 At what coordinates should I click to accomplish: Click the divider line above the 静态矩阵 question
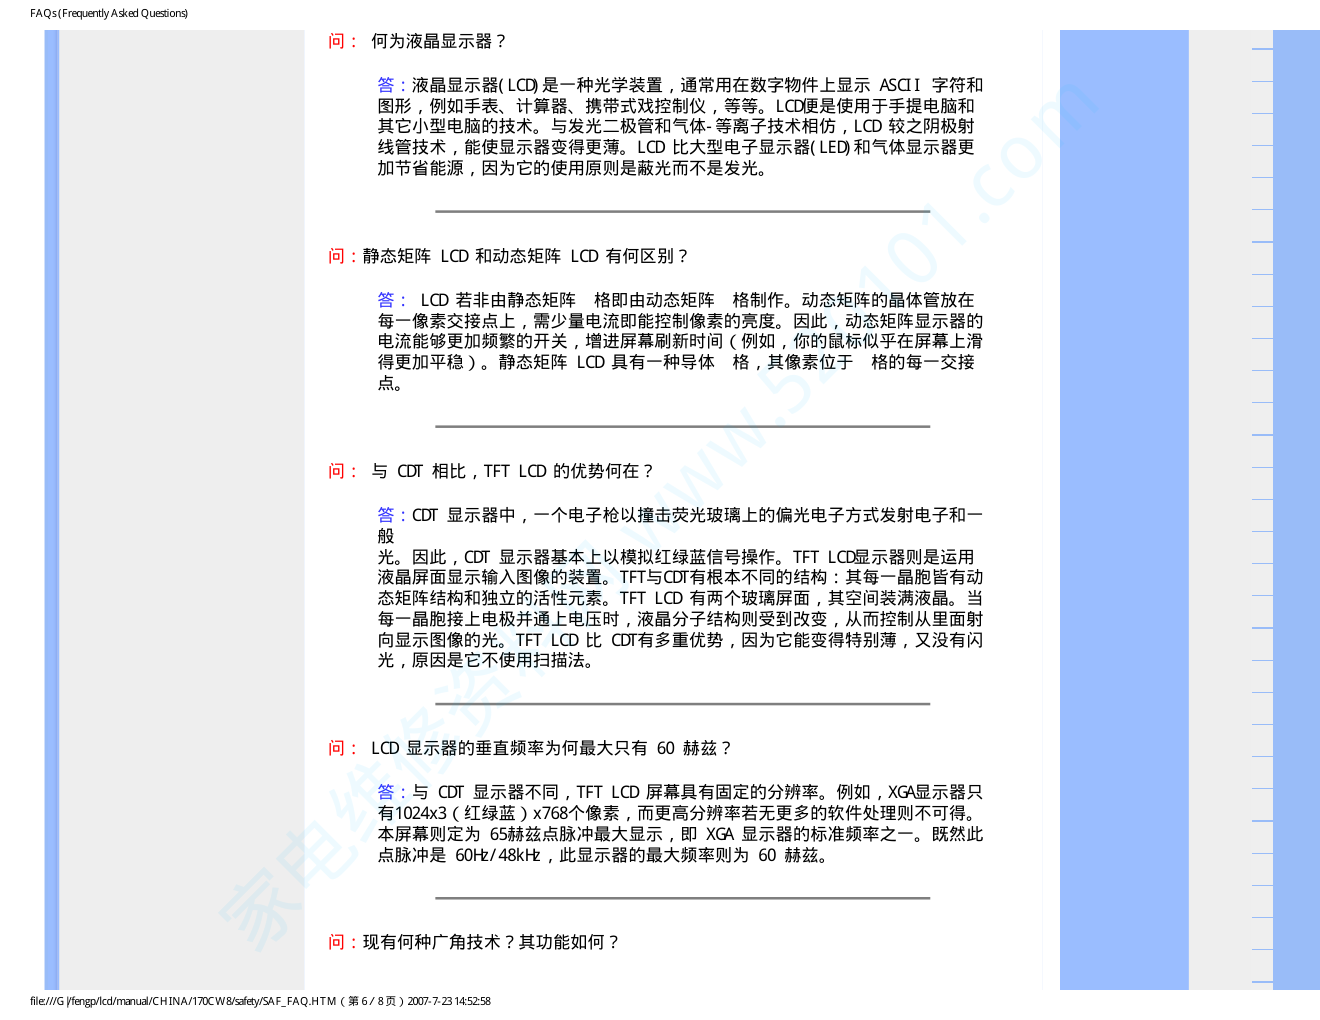[x=682, y=212]
